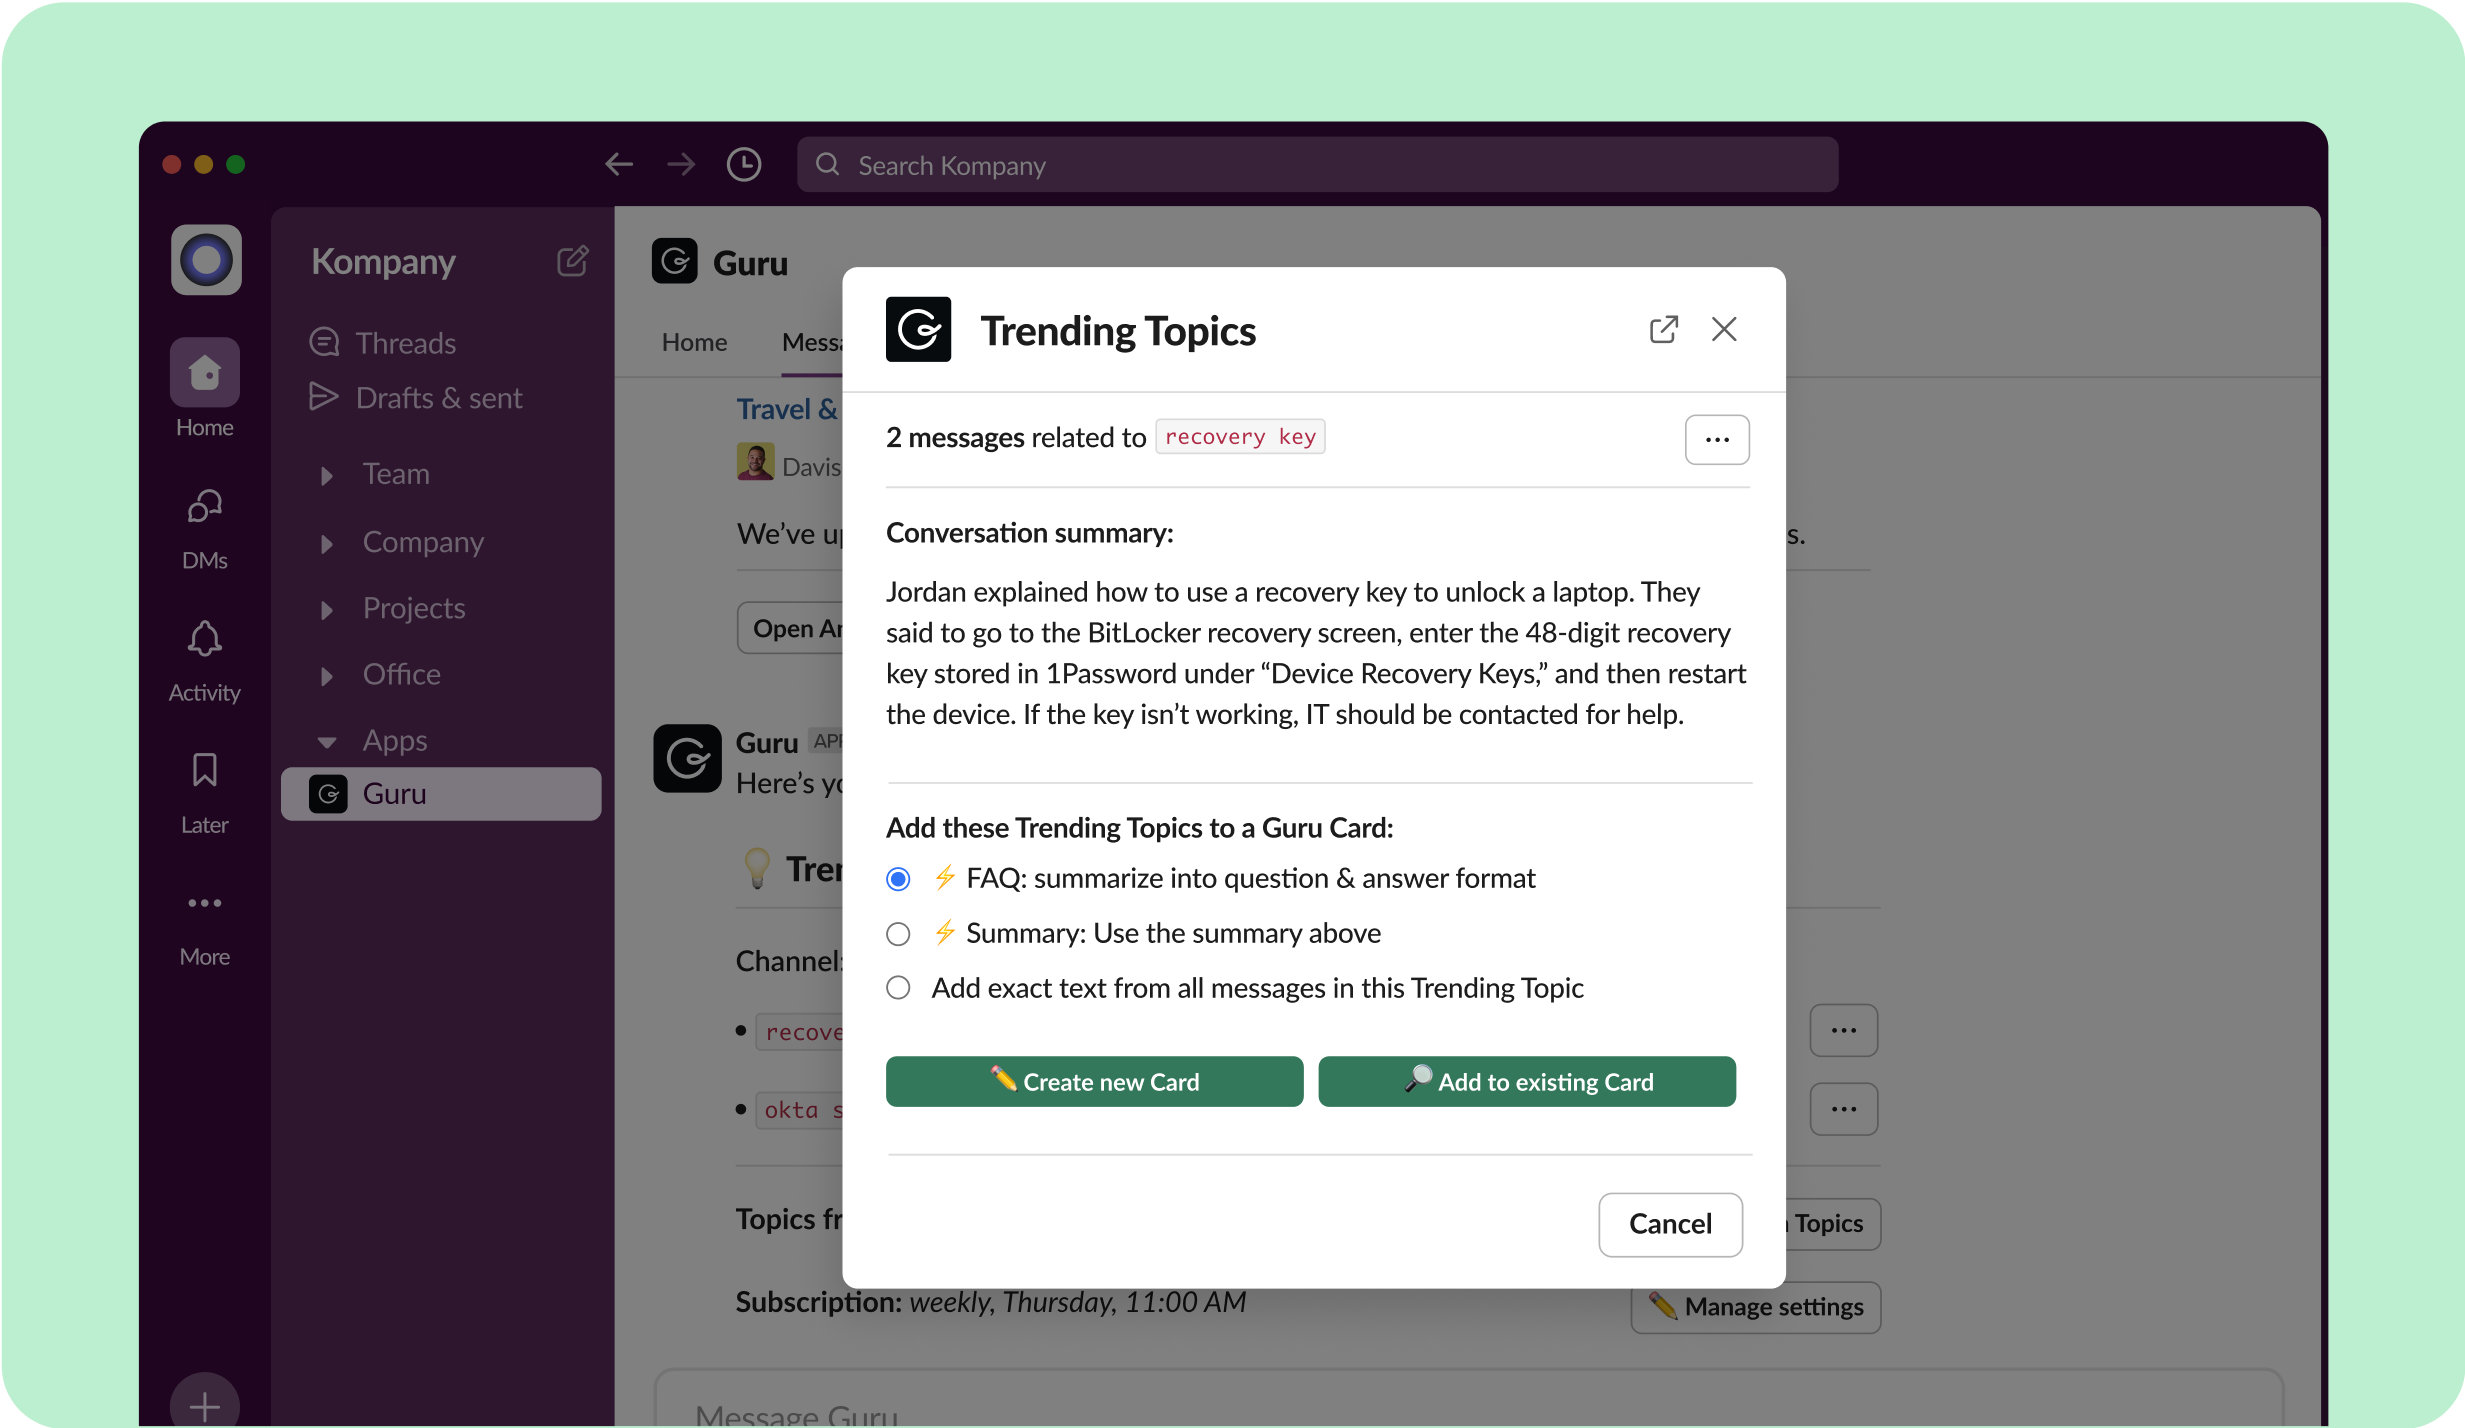Screen dimensions: 2465x1428
Task: Open modal in new window icon
Action: coord(1663,329)
